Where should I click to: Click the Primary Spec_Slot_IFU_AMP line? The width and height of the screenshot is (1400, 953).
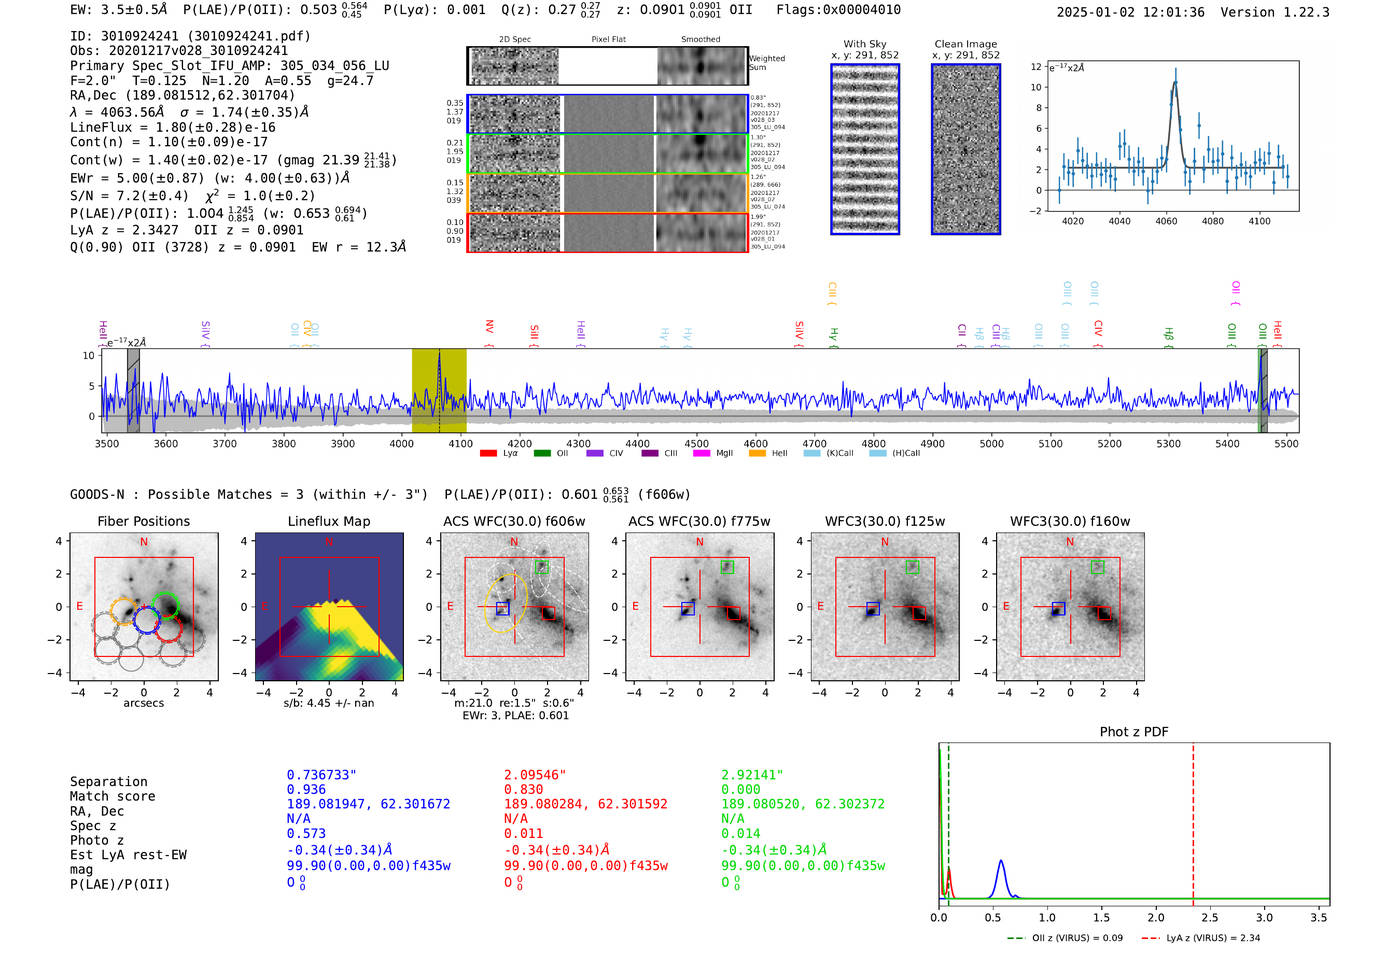coord(230,66)
